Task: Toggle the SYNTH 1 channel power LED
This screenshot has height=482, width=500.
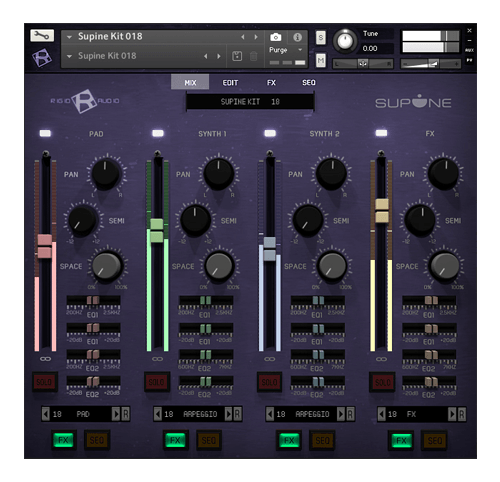Action: tap(158, 133)
